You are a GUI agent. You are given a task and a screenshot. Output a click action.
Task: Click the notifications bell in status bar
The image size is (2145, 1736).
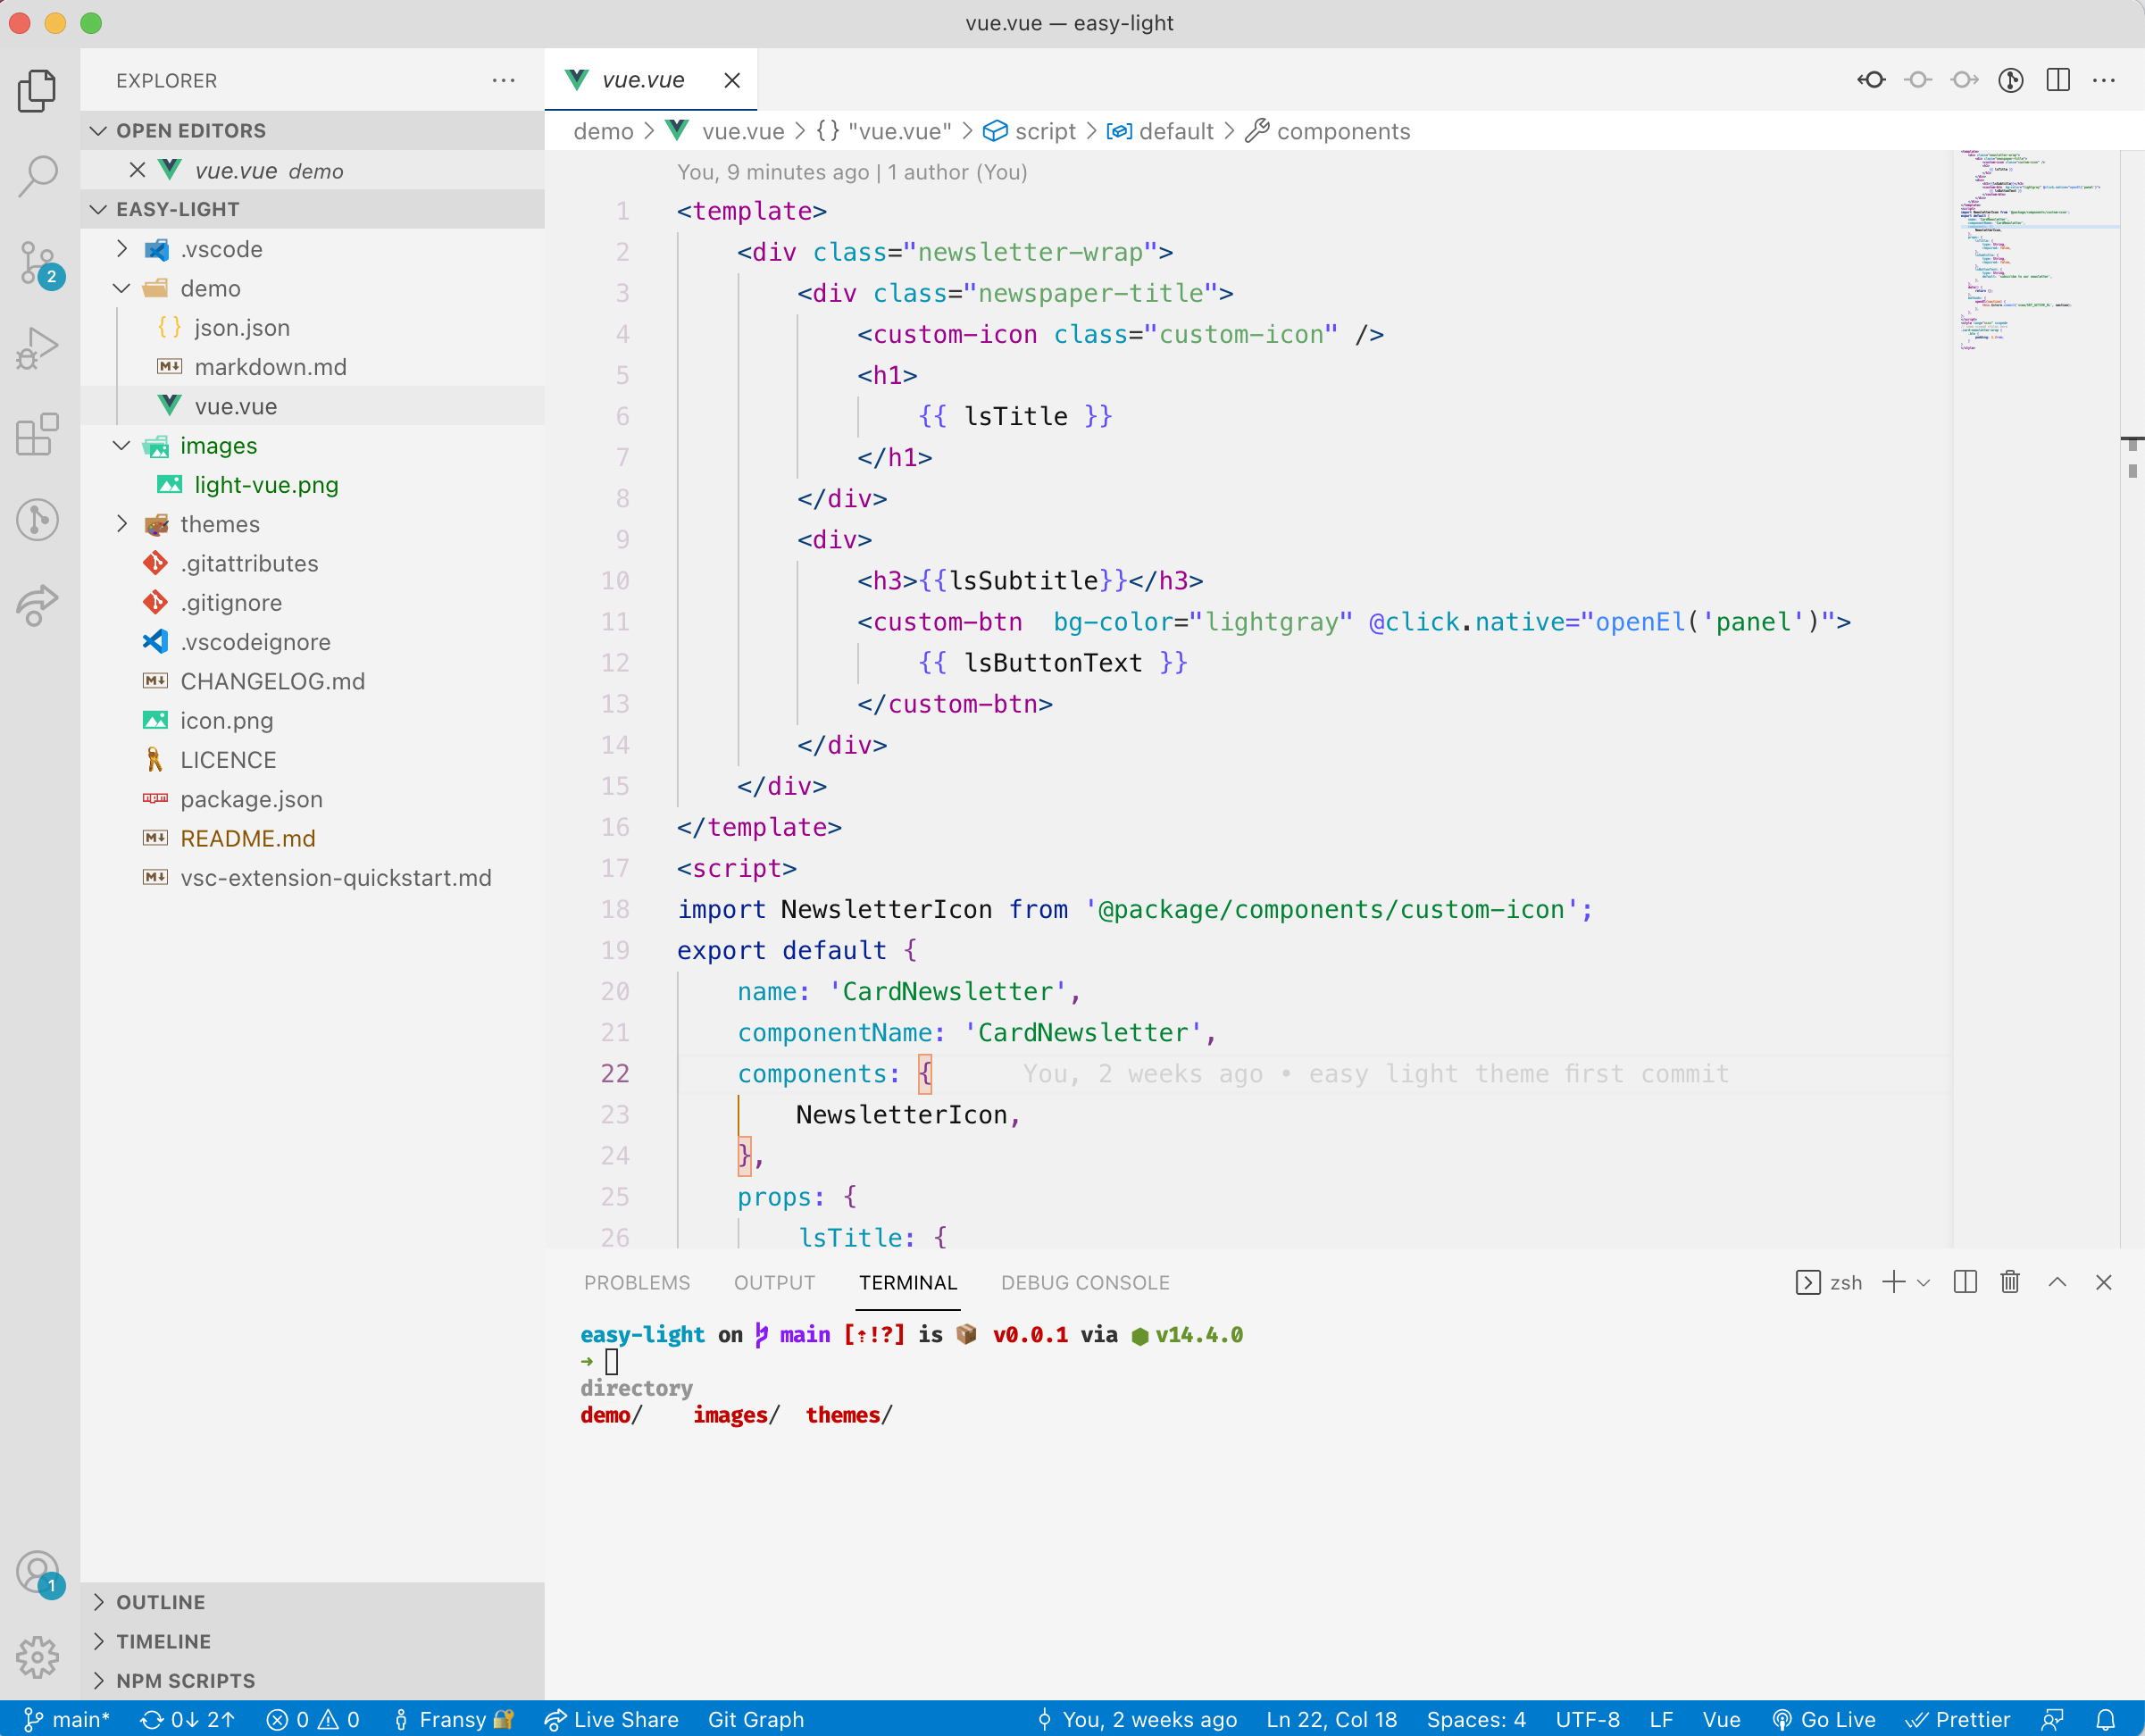pyautogui.click(x=2105, y=1719)
